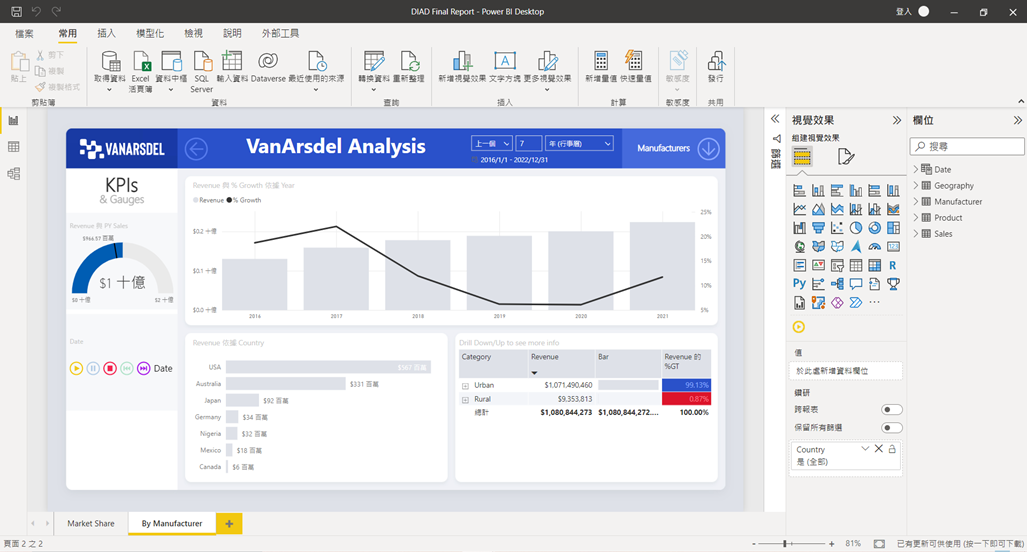The height and width of the screenshot is (552, 1027).
Task: Select the scatter chart visual
Action: point(837,228)
